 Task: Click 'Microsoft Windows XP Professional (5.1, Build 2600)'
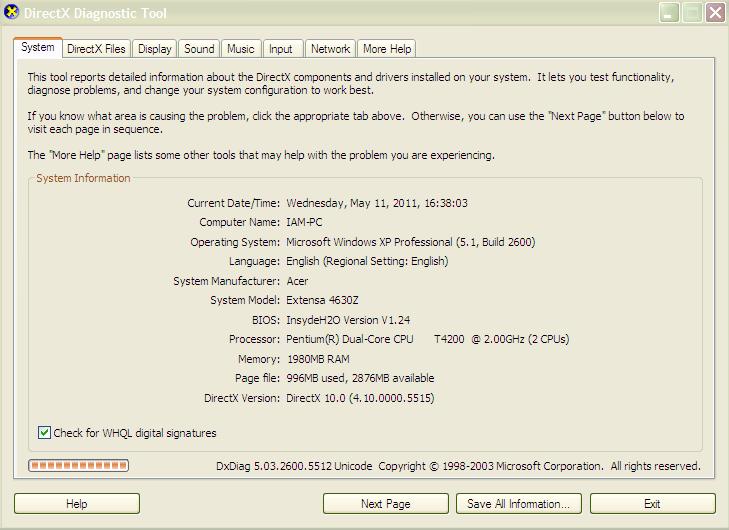[411, 242]
